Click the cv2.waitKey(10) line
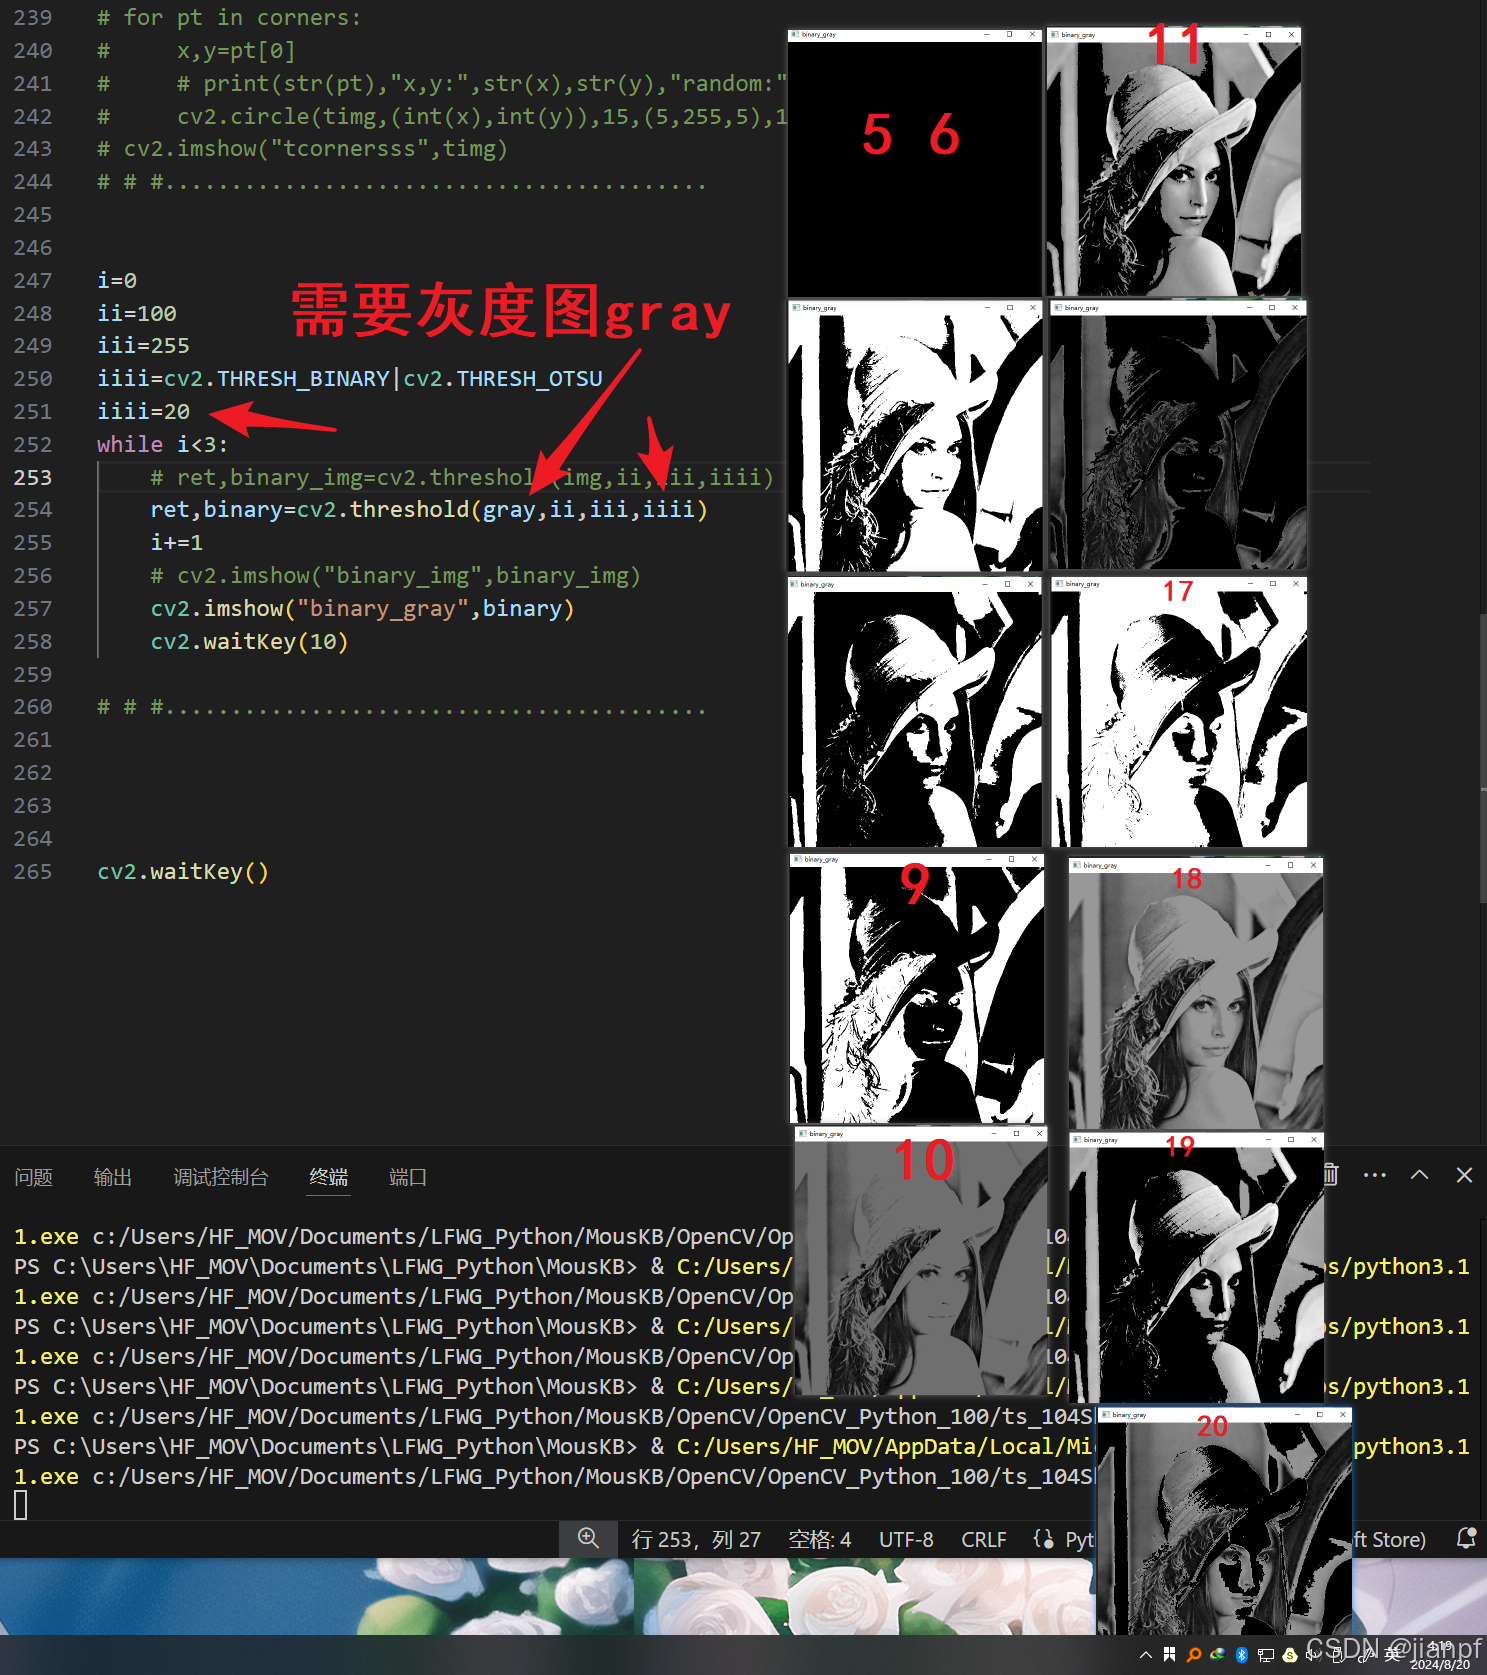This screenshot has width=1487, height=1675. click(x=249, y=642)
